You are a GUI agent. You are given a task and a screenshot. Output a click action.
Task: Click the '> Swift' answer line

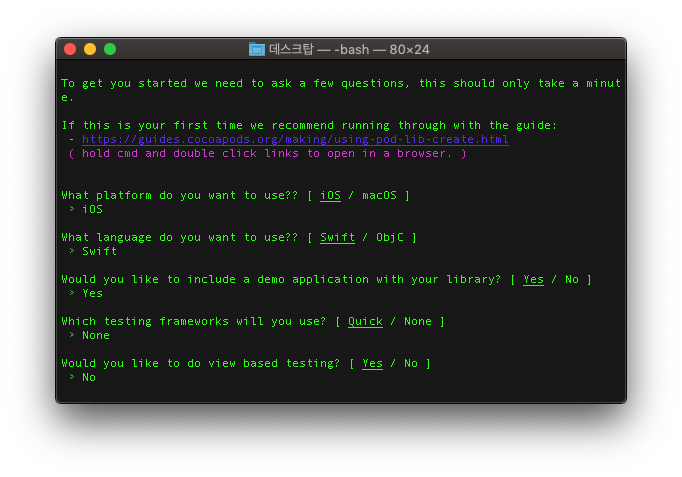(93, 251)
